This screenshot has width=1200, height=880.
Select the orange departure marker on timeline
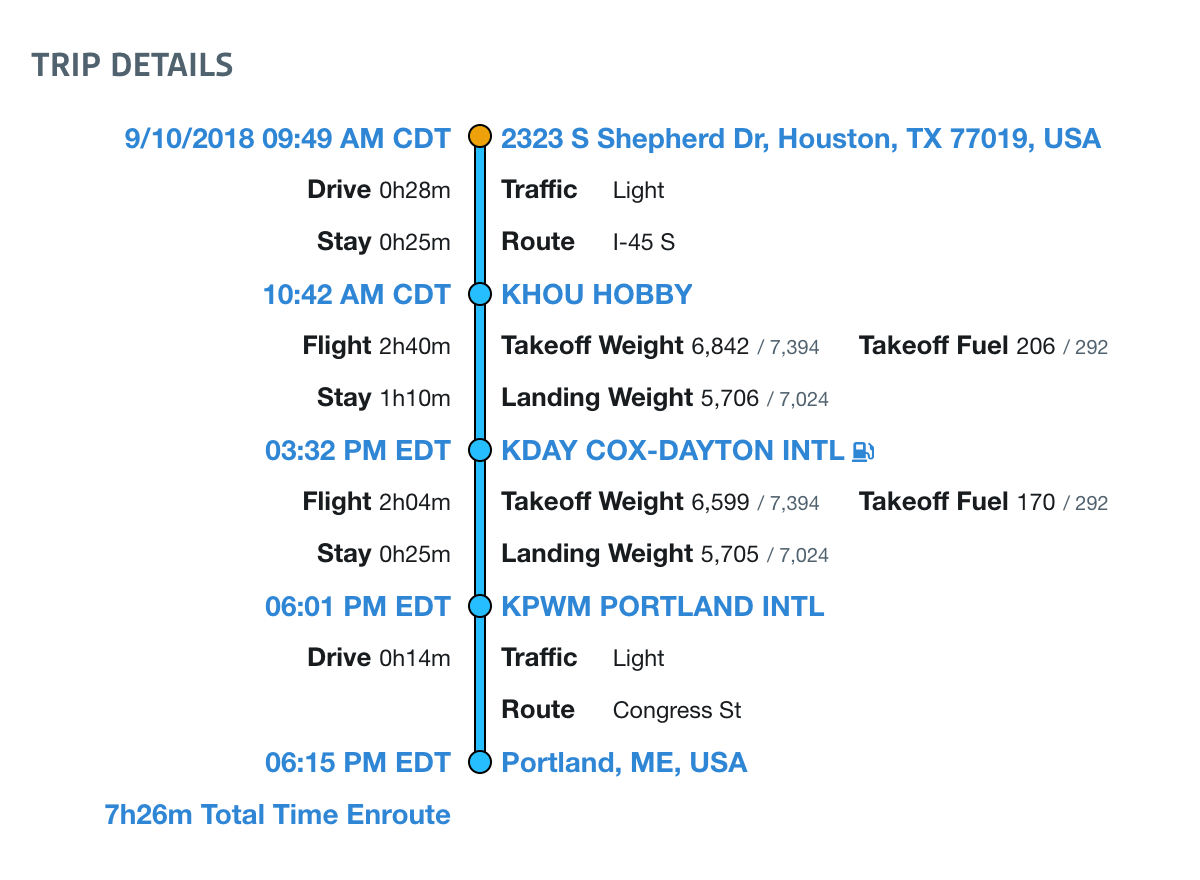click(x=481, y=137)
